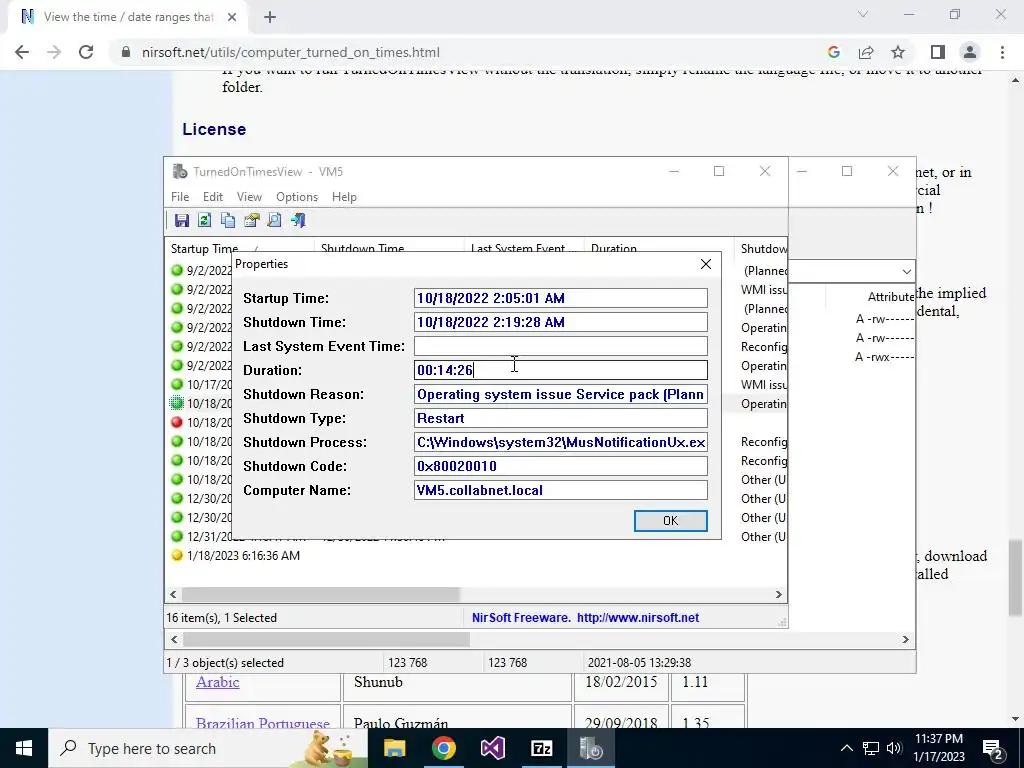Open the Edit menu
This screenshot has height=768, width=1024.
(213, 197)
